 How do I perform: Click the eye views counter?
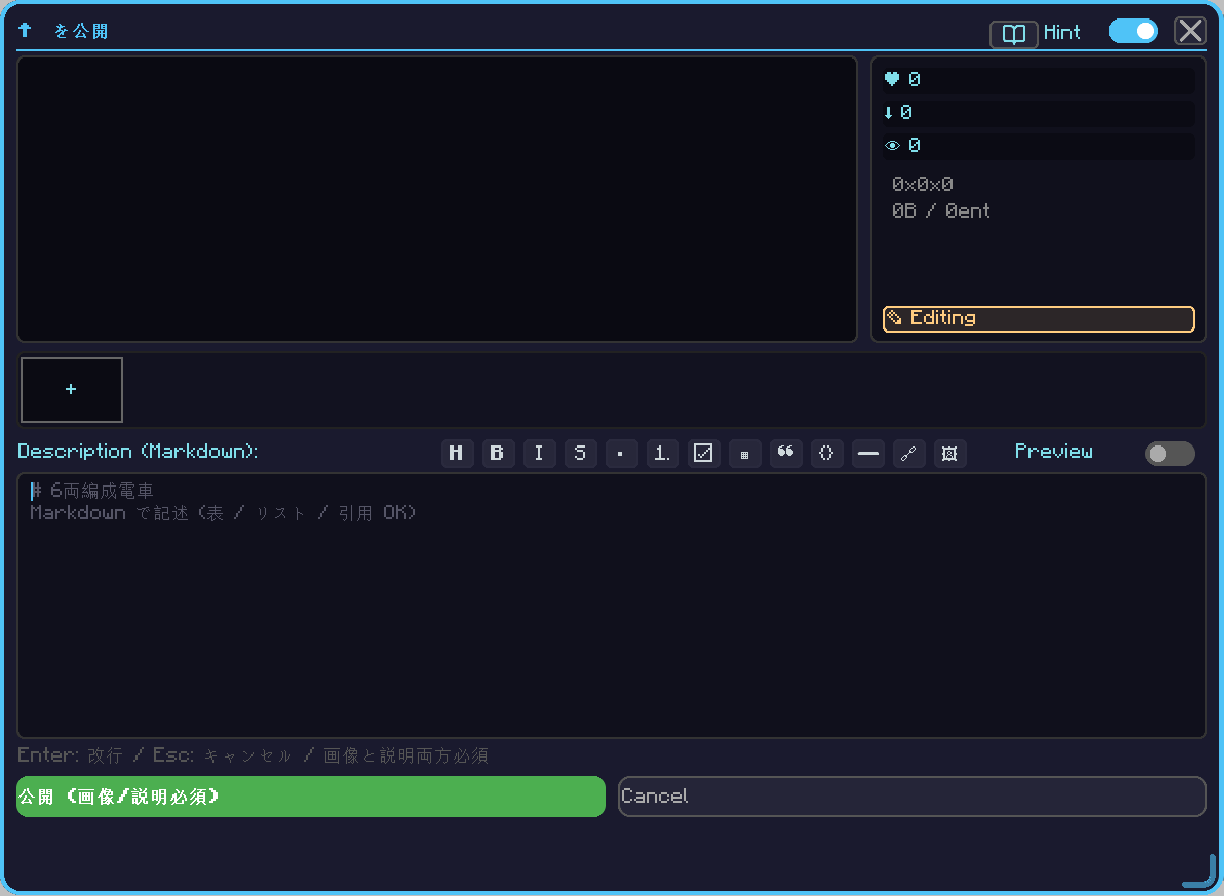tap(1039, 146)
